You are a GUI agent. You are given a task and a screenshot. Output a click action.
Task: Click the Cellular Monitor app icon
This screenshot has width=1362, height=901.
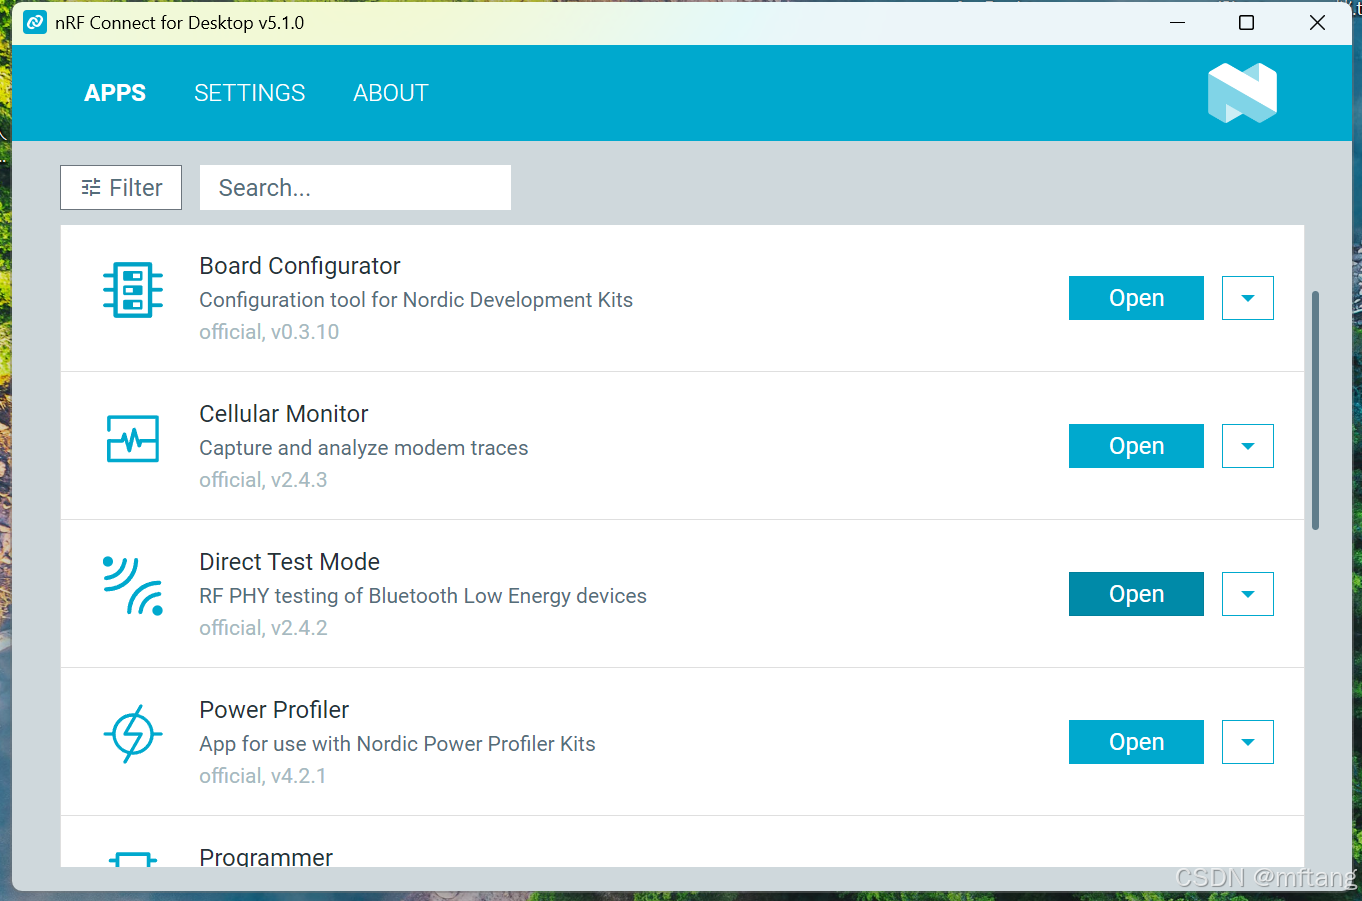[x=133, y=438]
